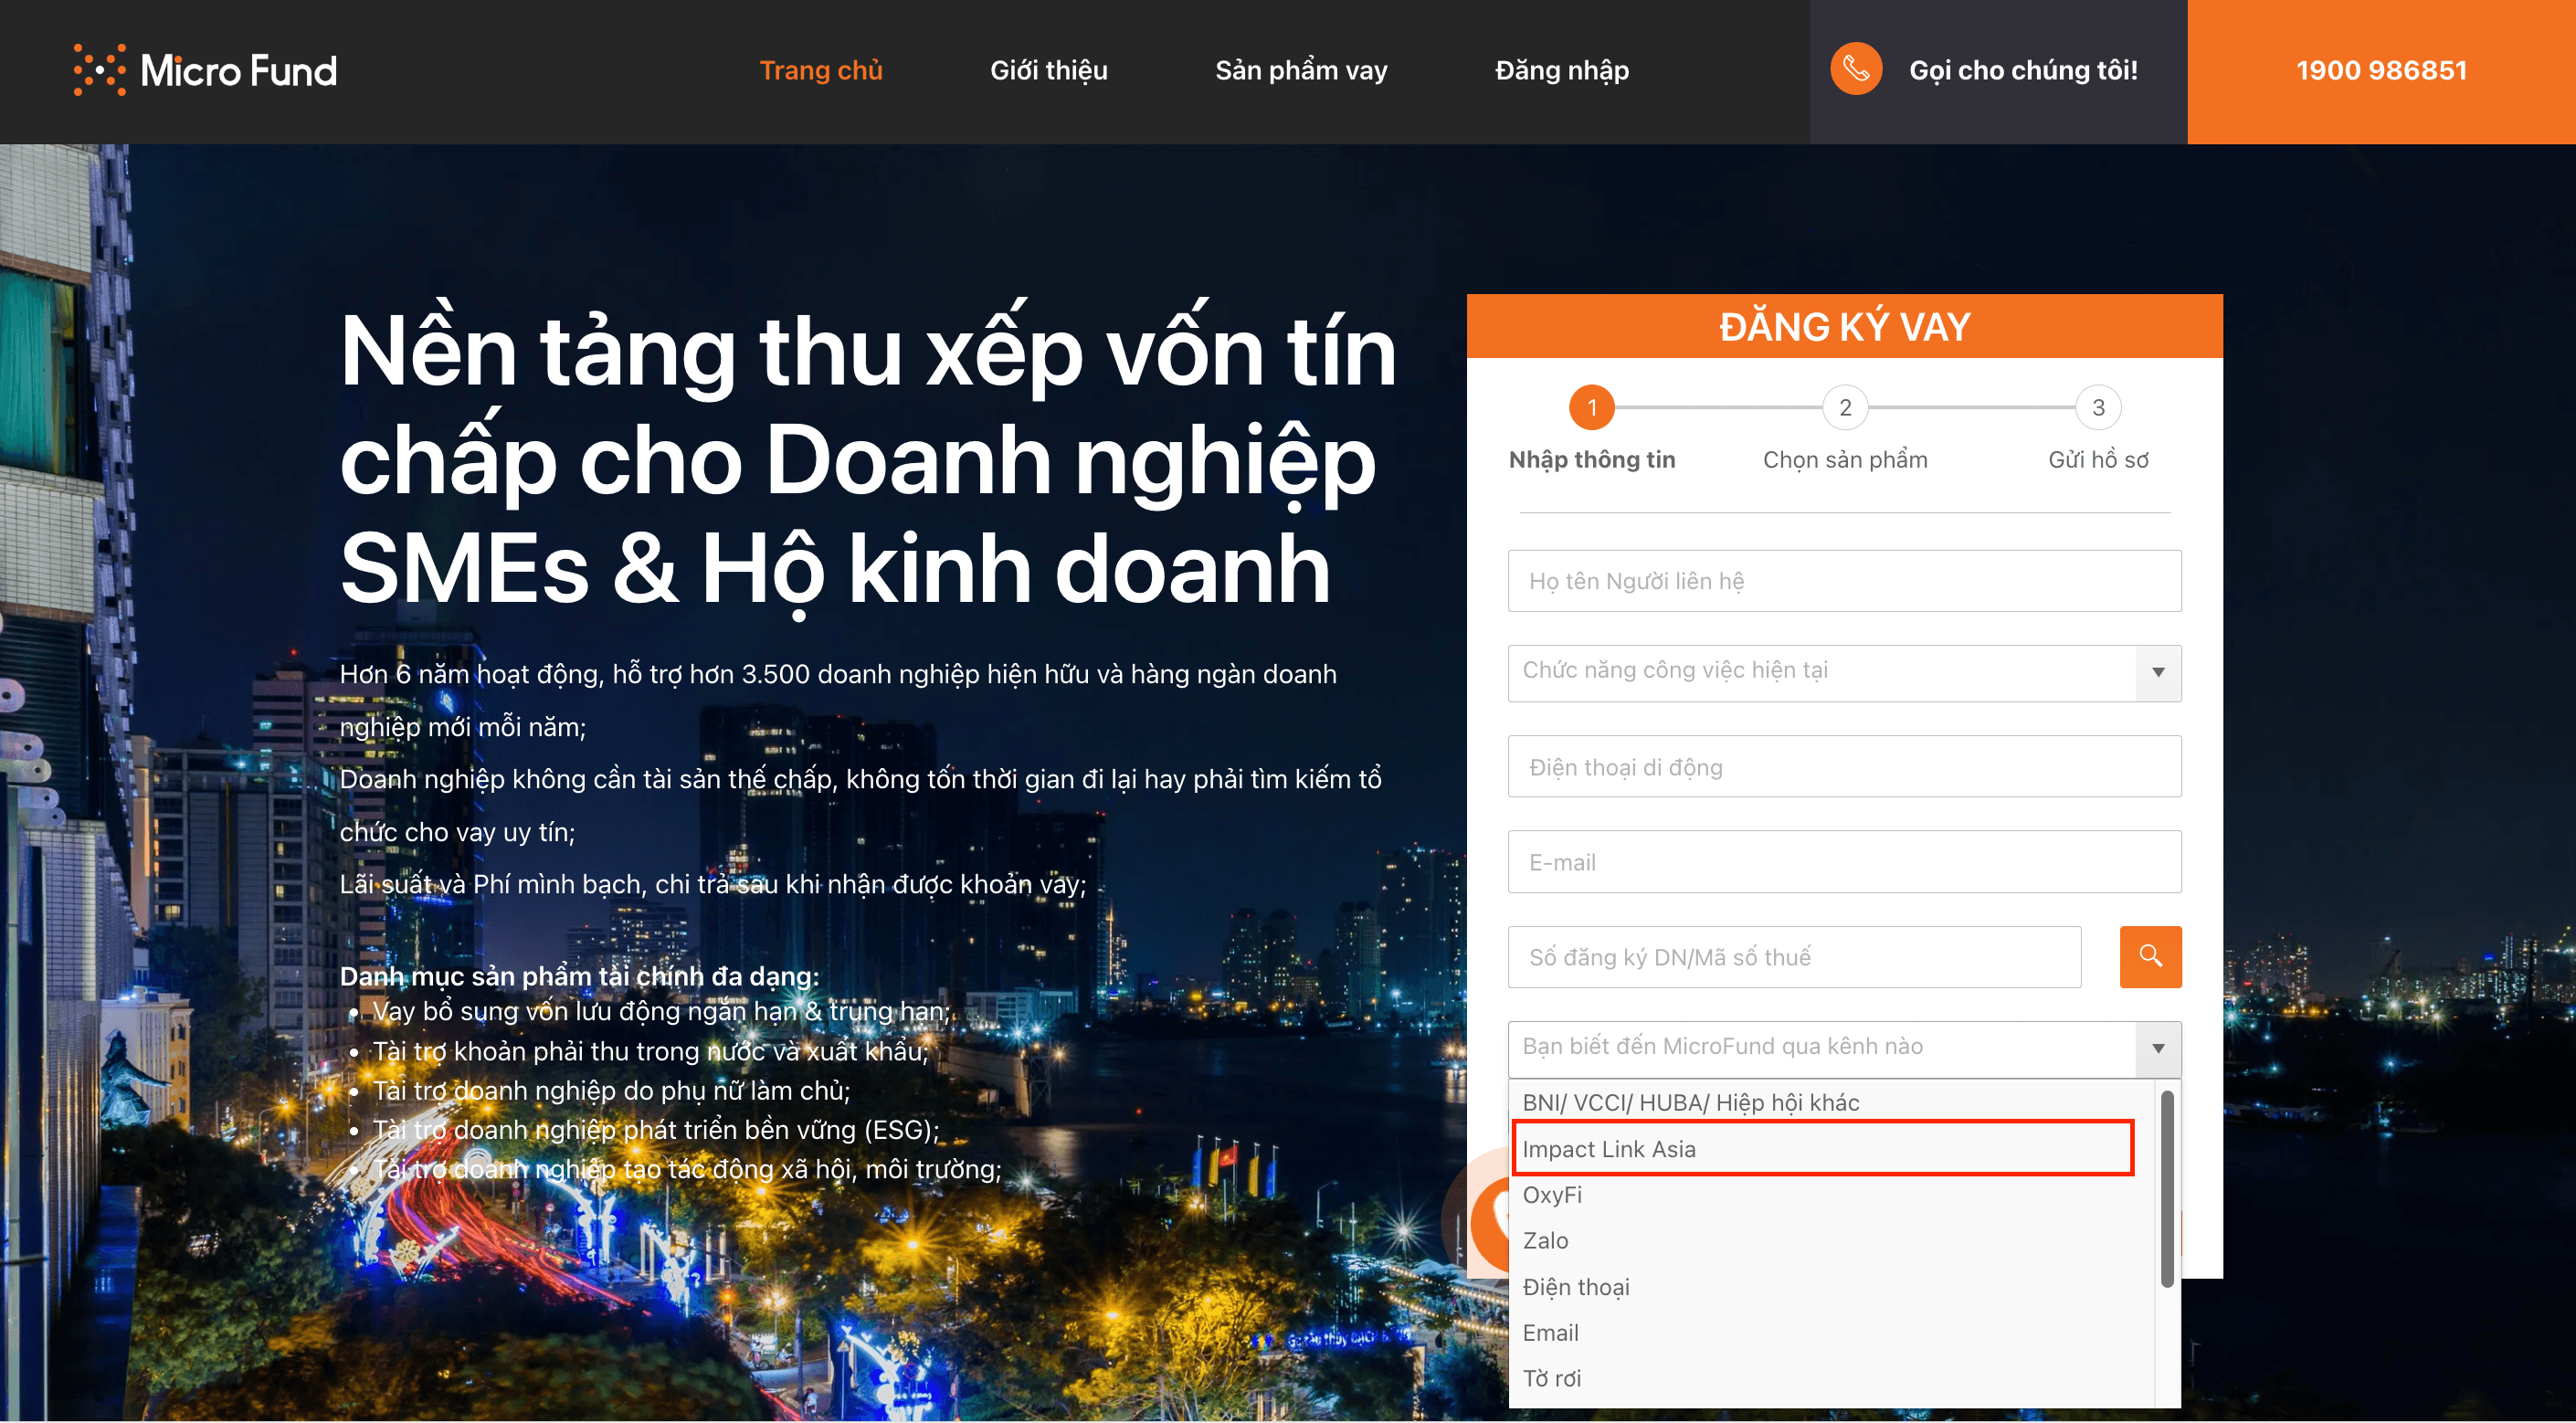The height and width of the screenshot is (1423, 2576).
Task: Click step 2 circle Chọn sản phẩm
Action: 1845,407
